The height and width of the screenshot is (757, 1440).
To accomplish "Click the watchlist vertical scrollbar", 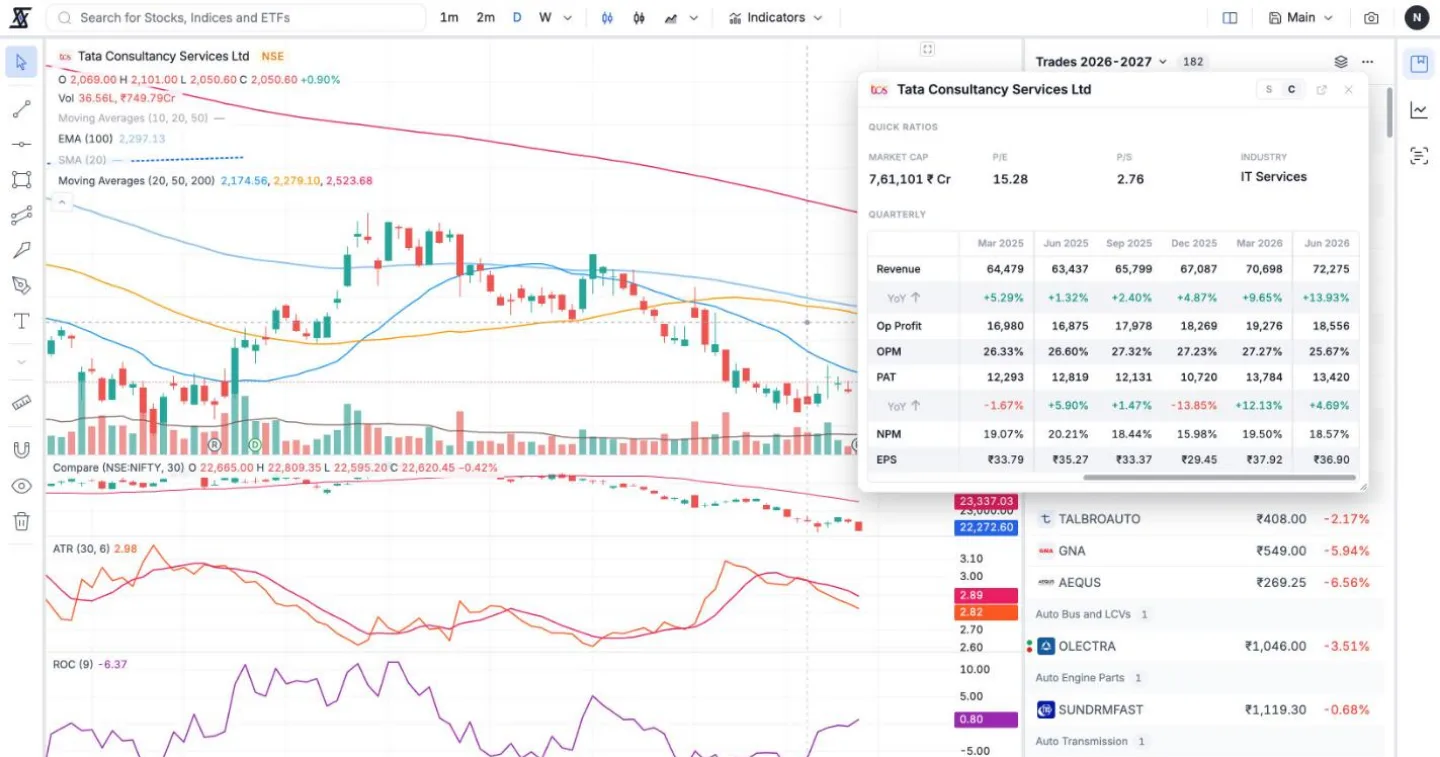I will coord(1389,112).
